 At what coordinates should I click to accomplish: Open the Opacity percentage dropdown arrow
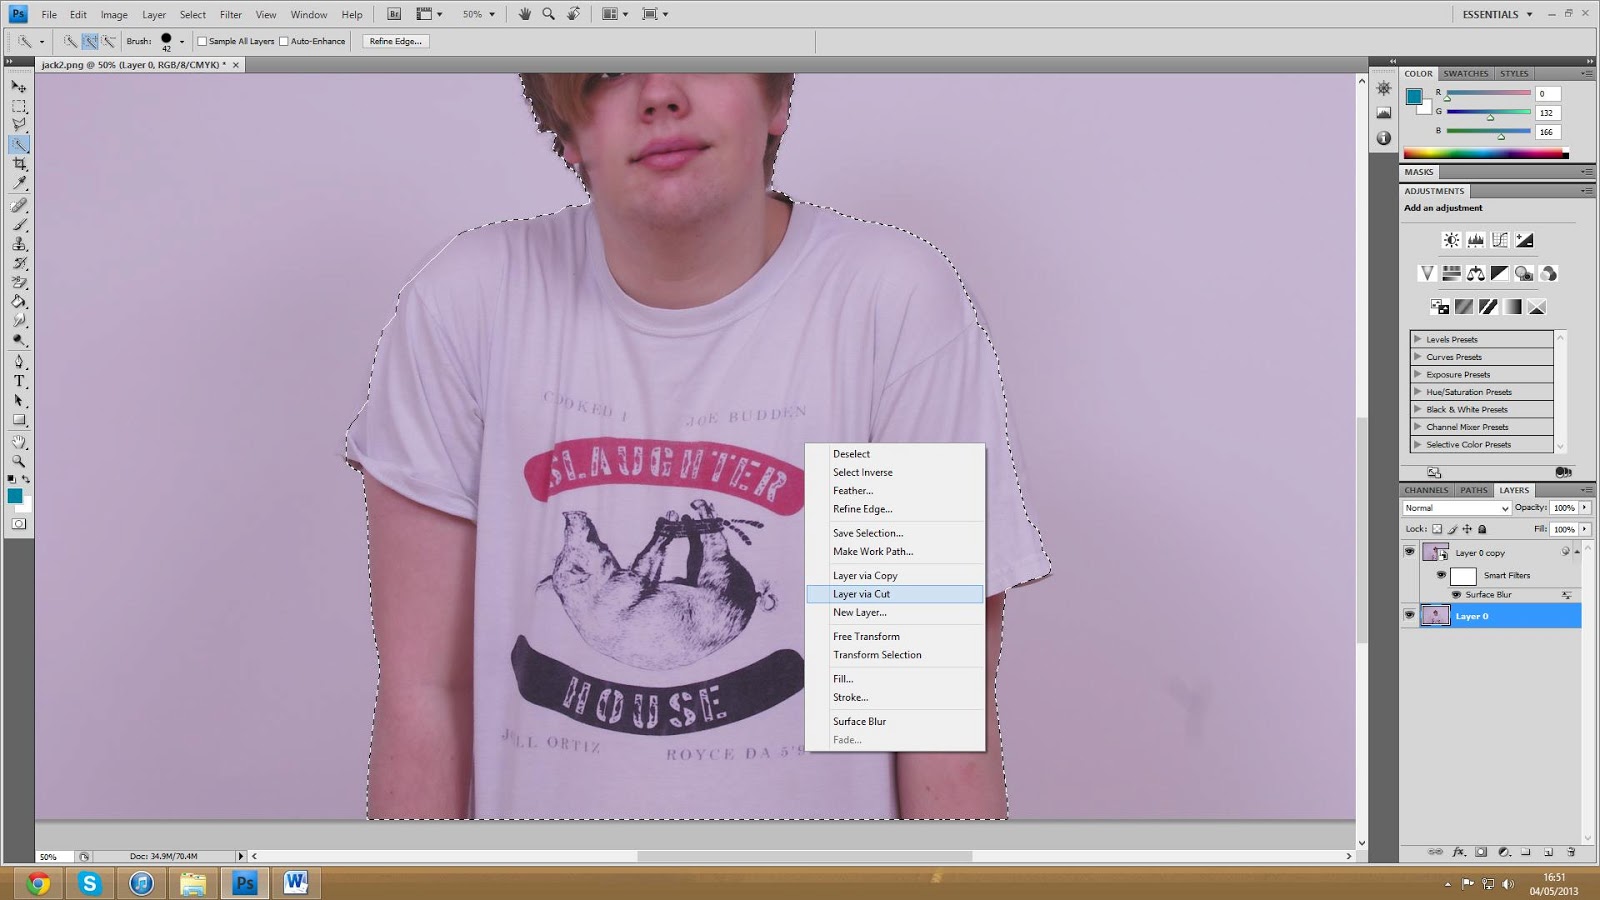[x=1584, y=508]
